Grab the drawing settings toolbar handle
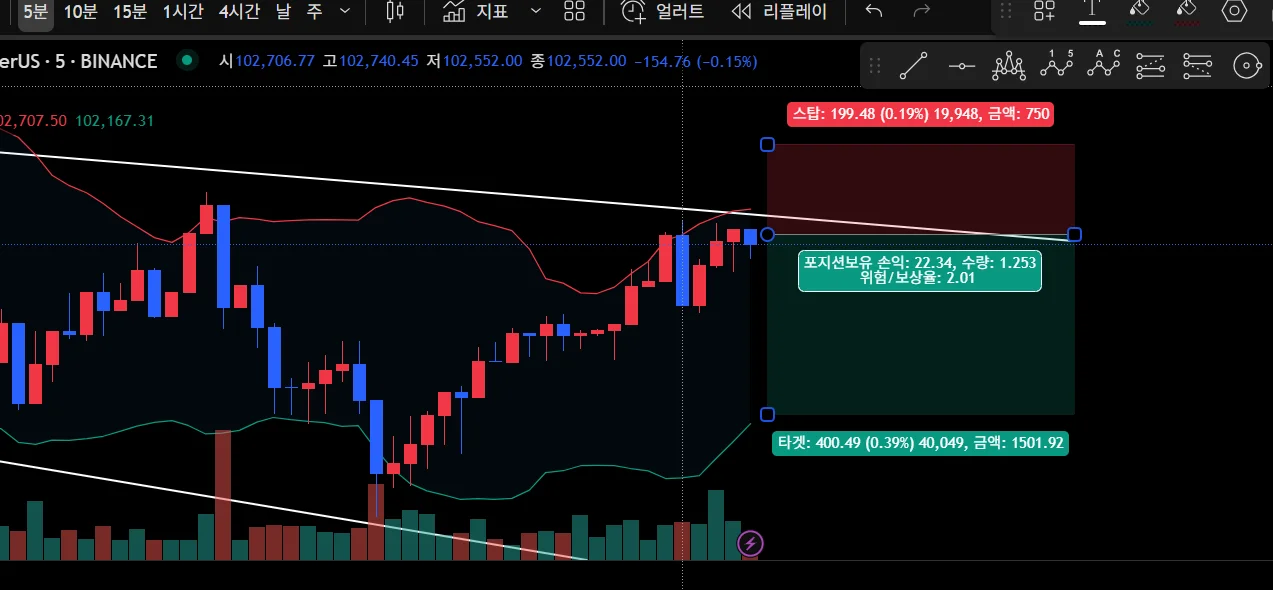This screenshot has width=1273, height=590. click(1006, 11)
